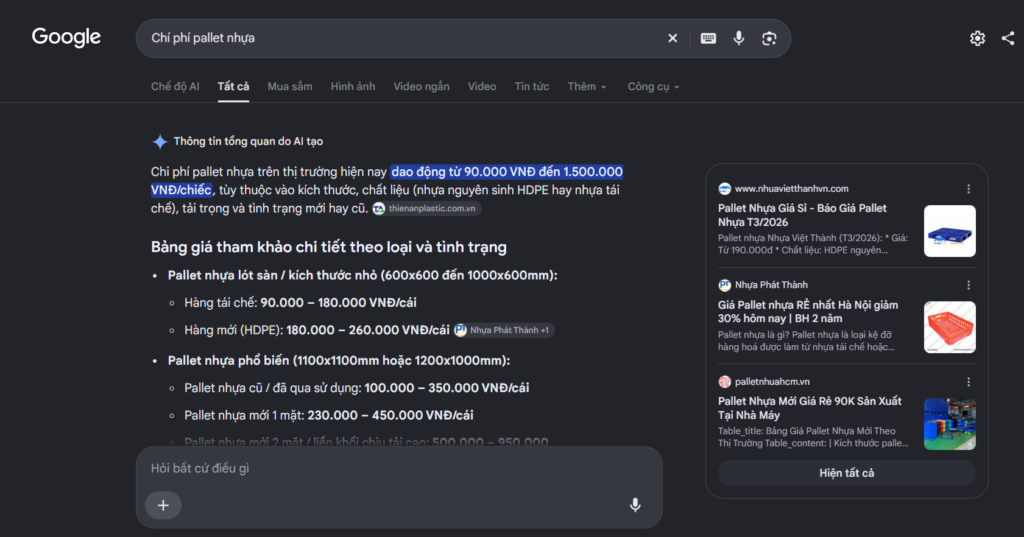
Task: Go to the Google logo homepage
Action: click(x=66, y=37)
